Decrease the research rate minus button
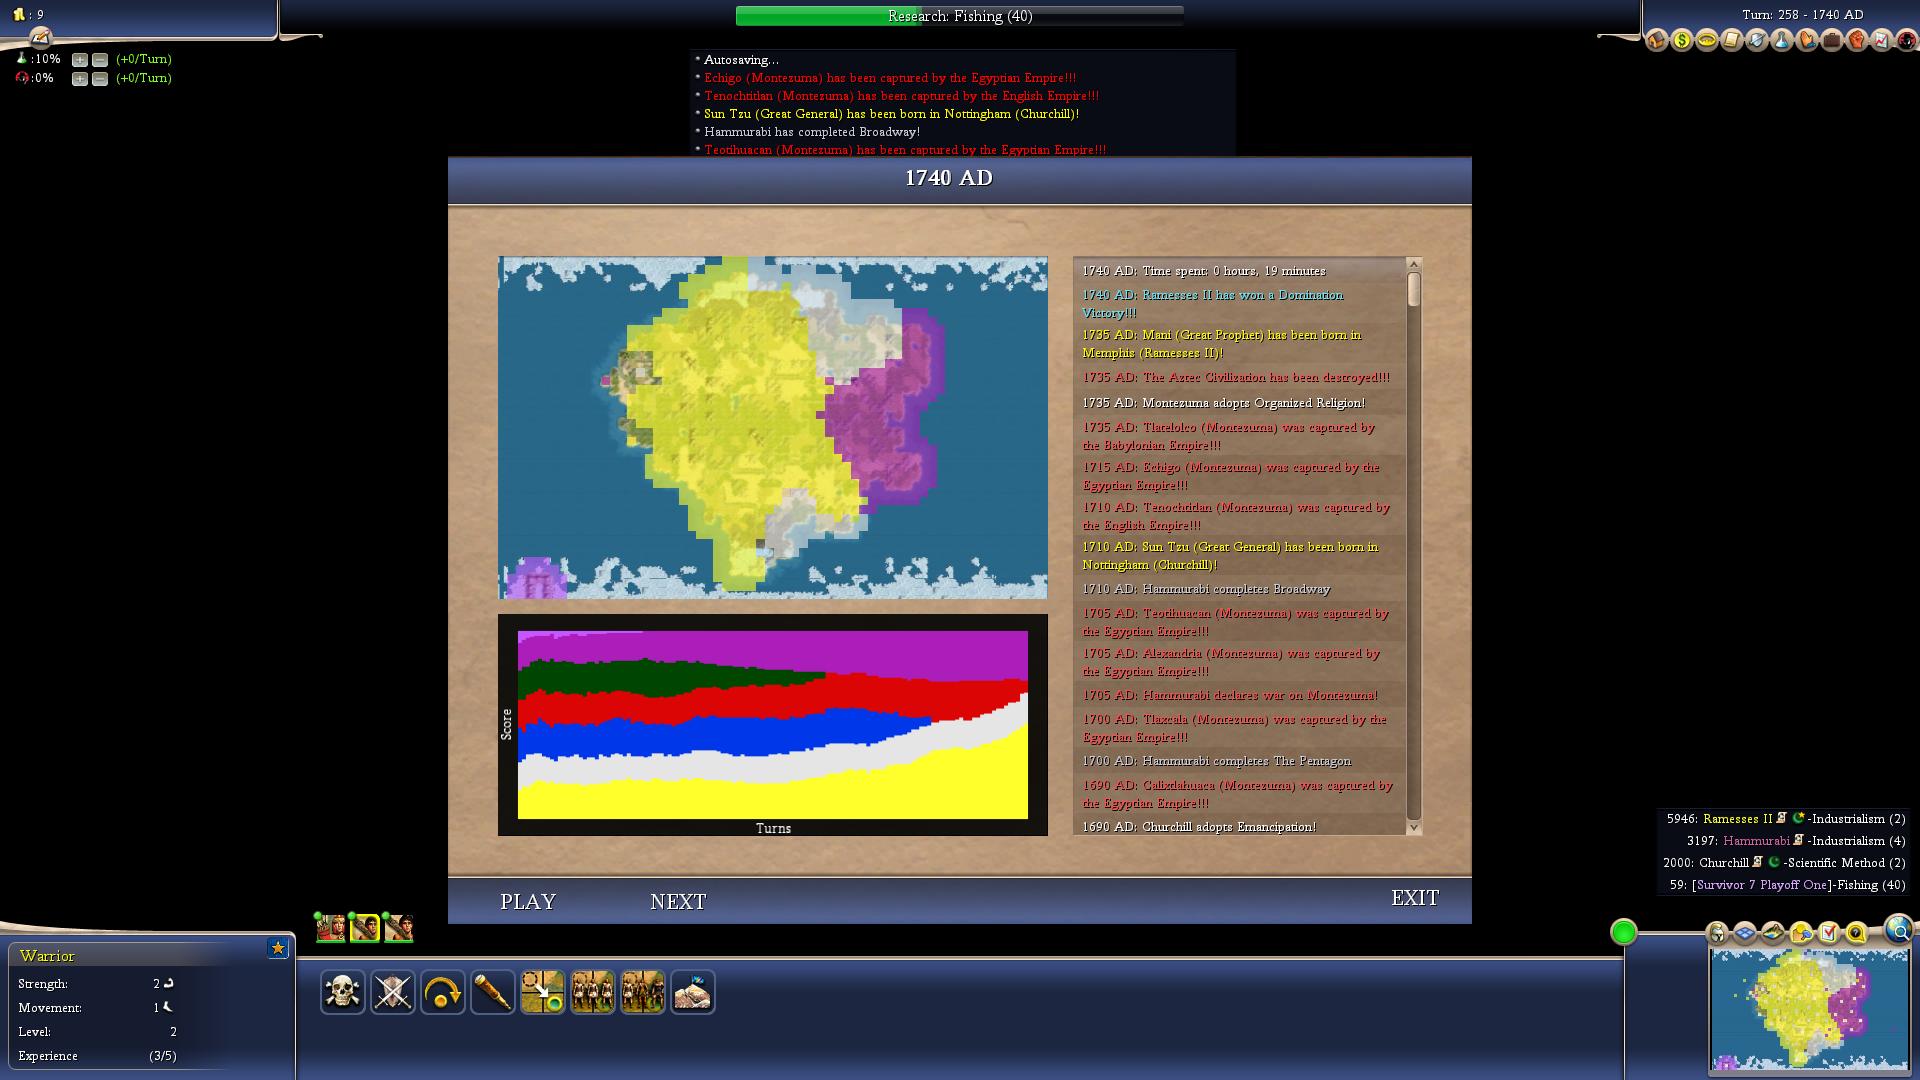Viewport: 1920px width, 1080px height. [100, 60]
